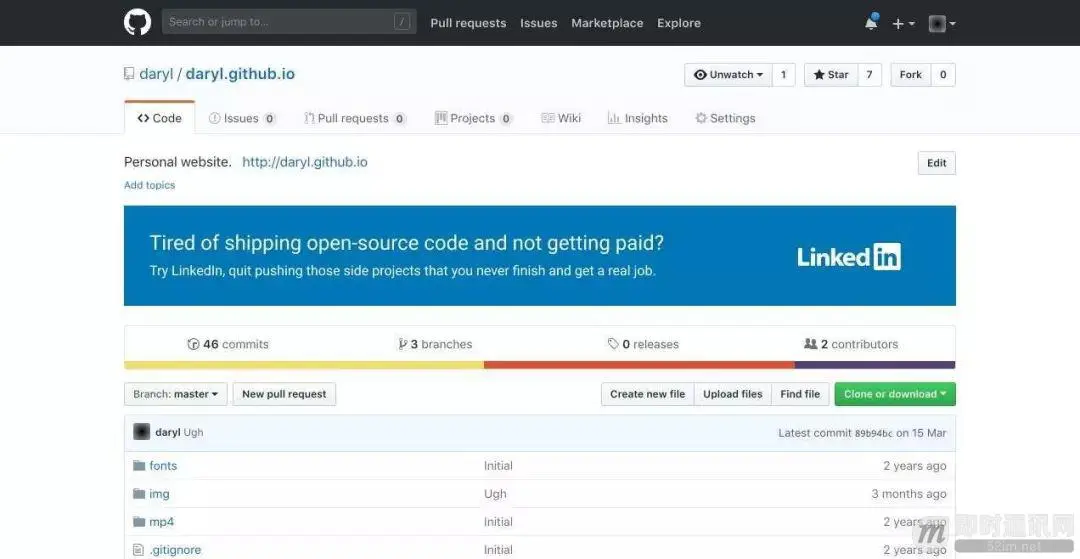
Task: Open Pull requests in top navigation
Action: (468, 23)
